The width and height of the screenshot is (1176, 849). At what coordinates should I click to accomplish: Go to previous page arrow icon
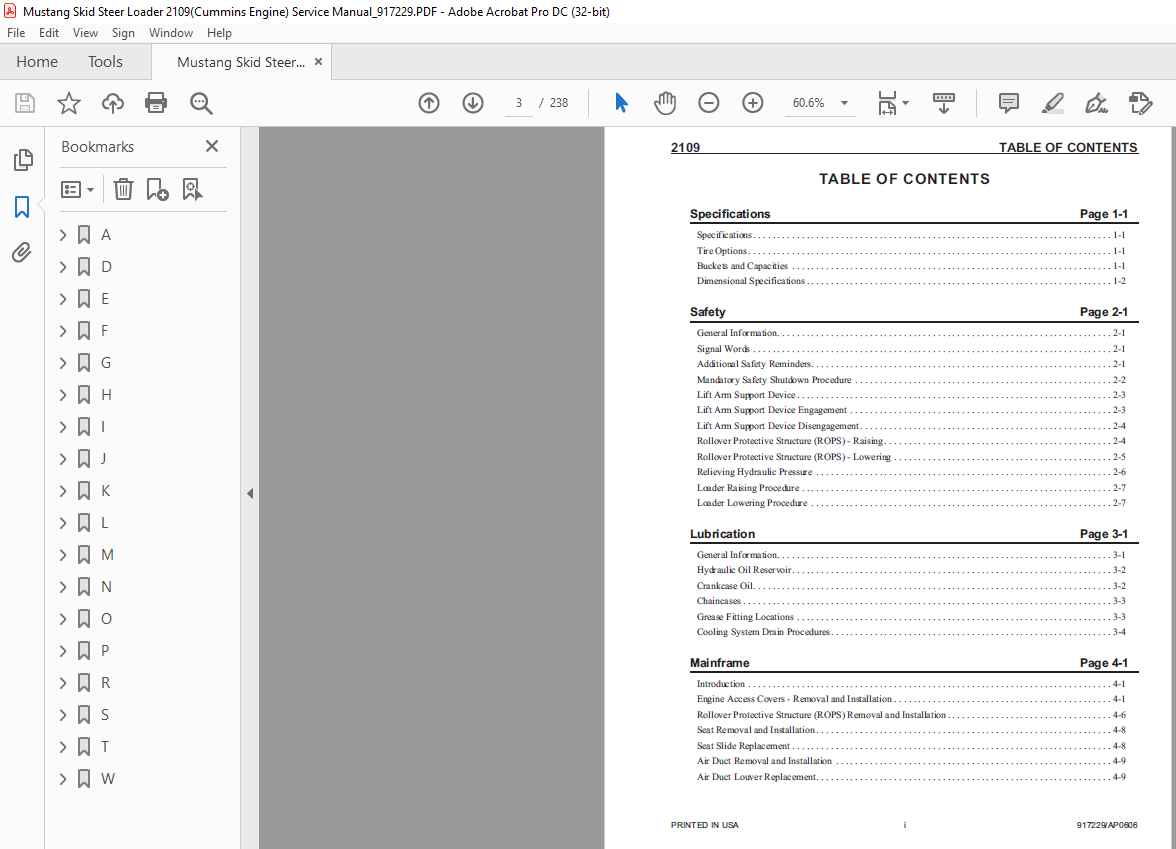coord(429,103)
